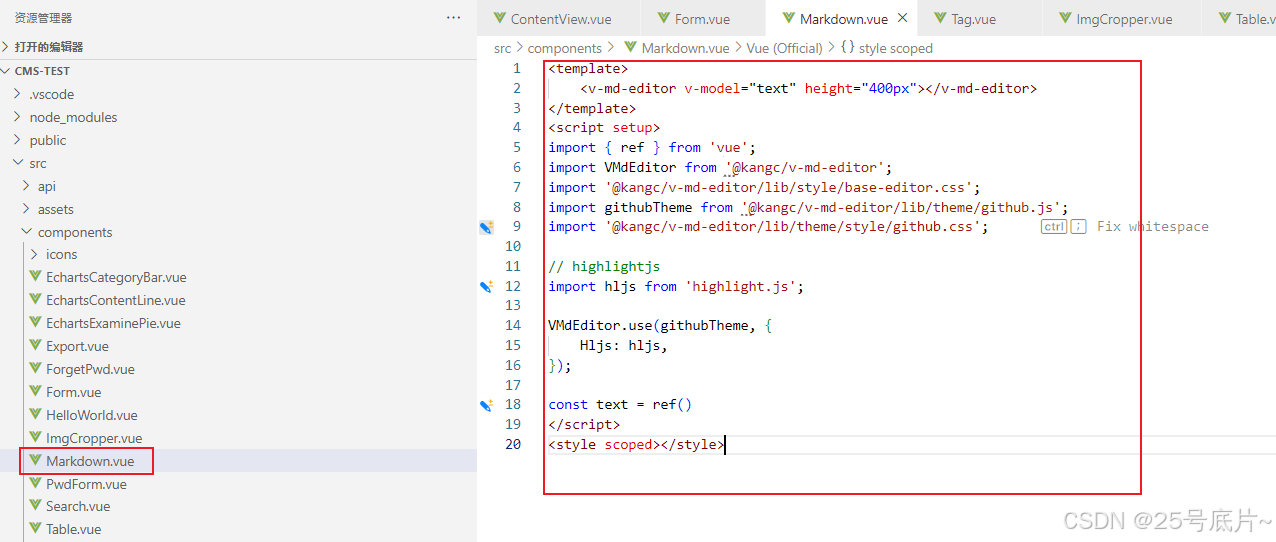Click the // highlightjs comment
Viewport: 1276px width, 542px height.
coord(604,266)
